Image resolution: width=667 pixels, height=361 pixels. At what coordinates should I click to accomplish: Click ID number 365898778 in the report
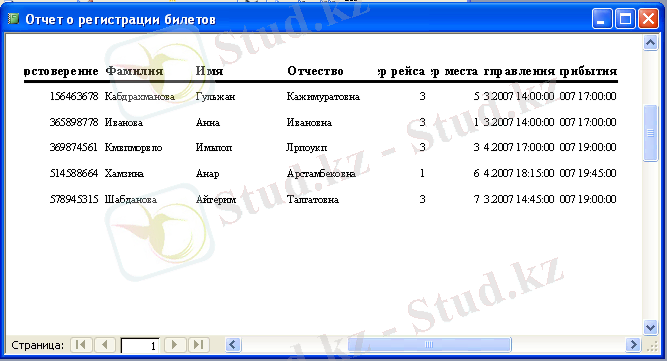[74, 122]
